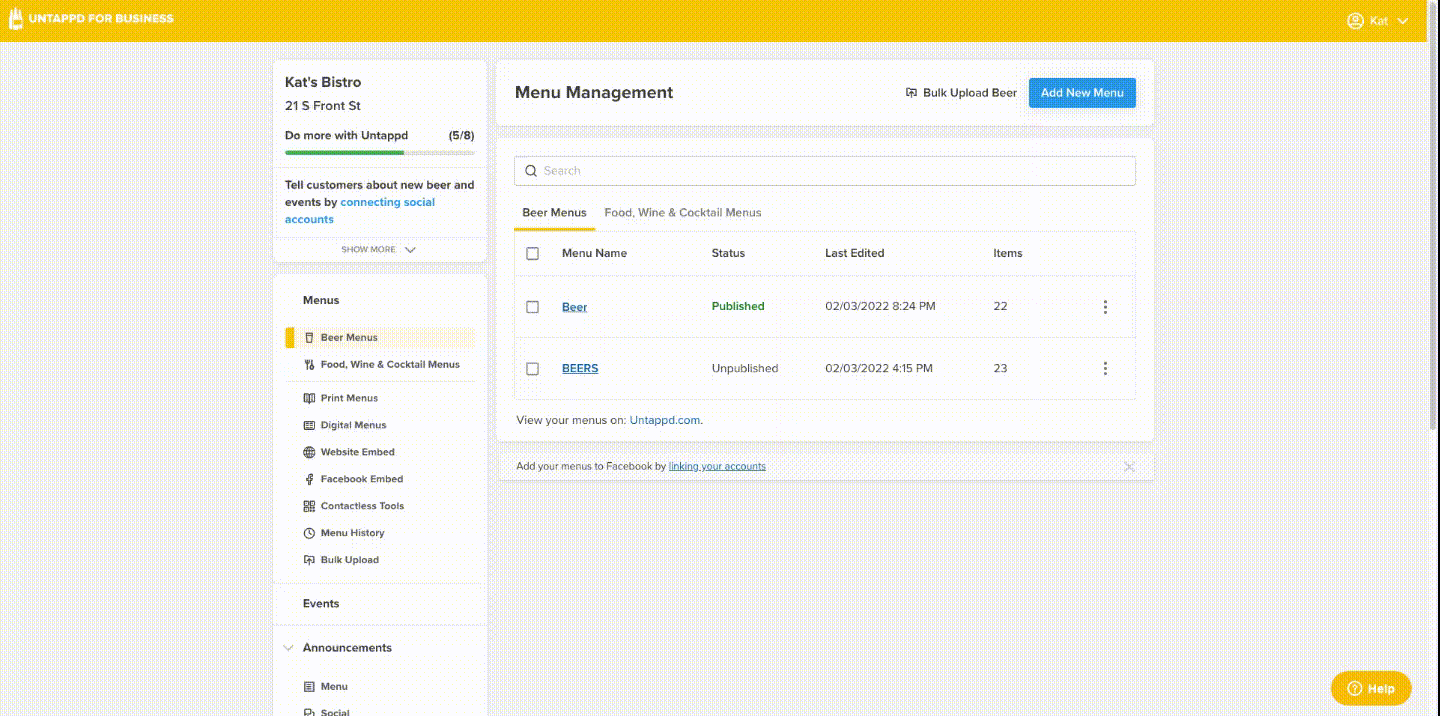This screenshot has height=716, width=1440.
Task: Click the Facebook Embed f icon
Action: pos(310,480)
